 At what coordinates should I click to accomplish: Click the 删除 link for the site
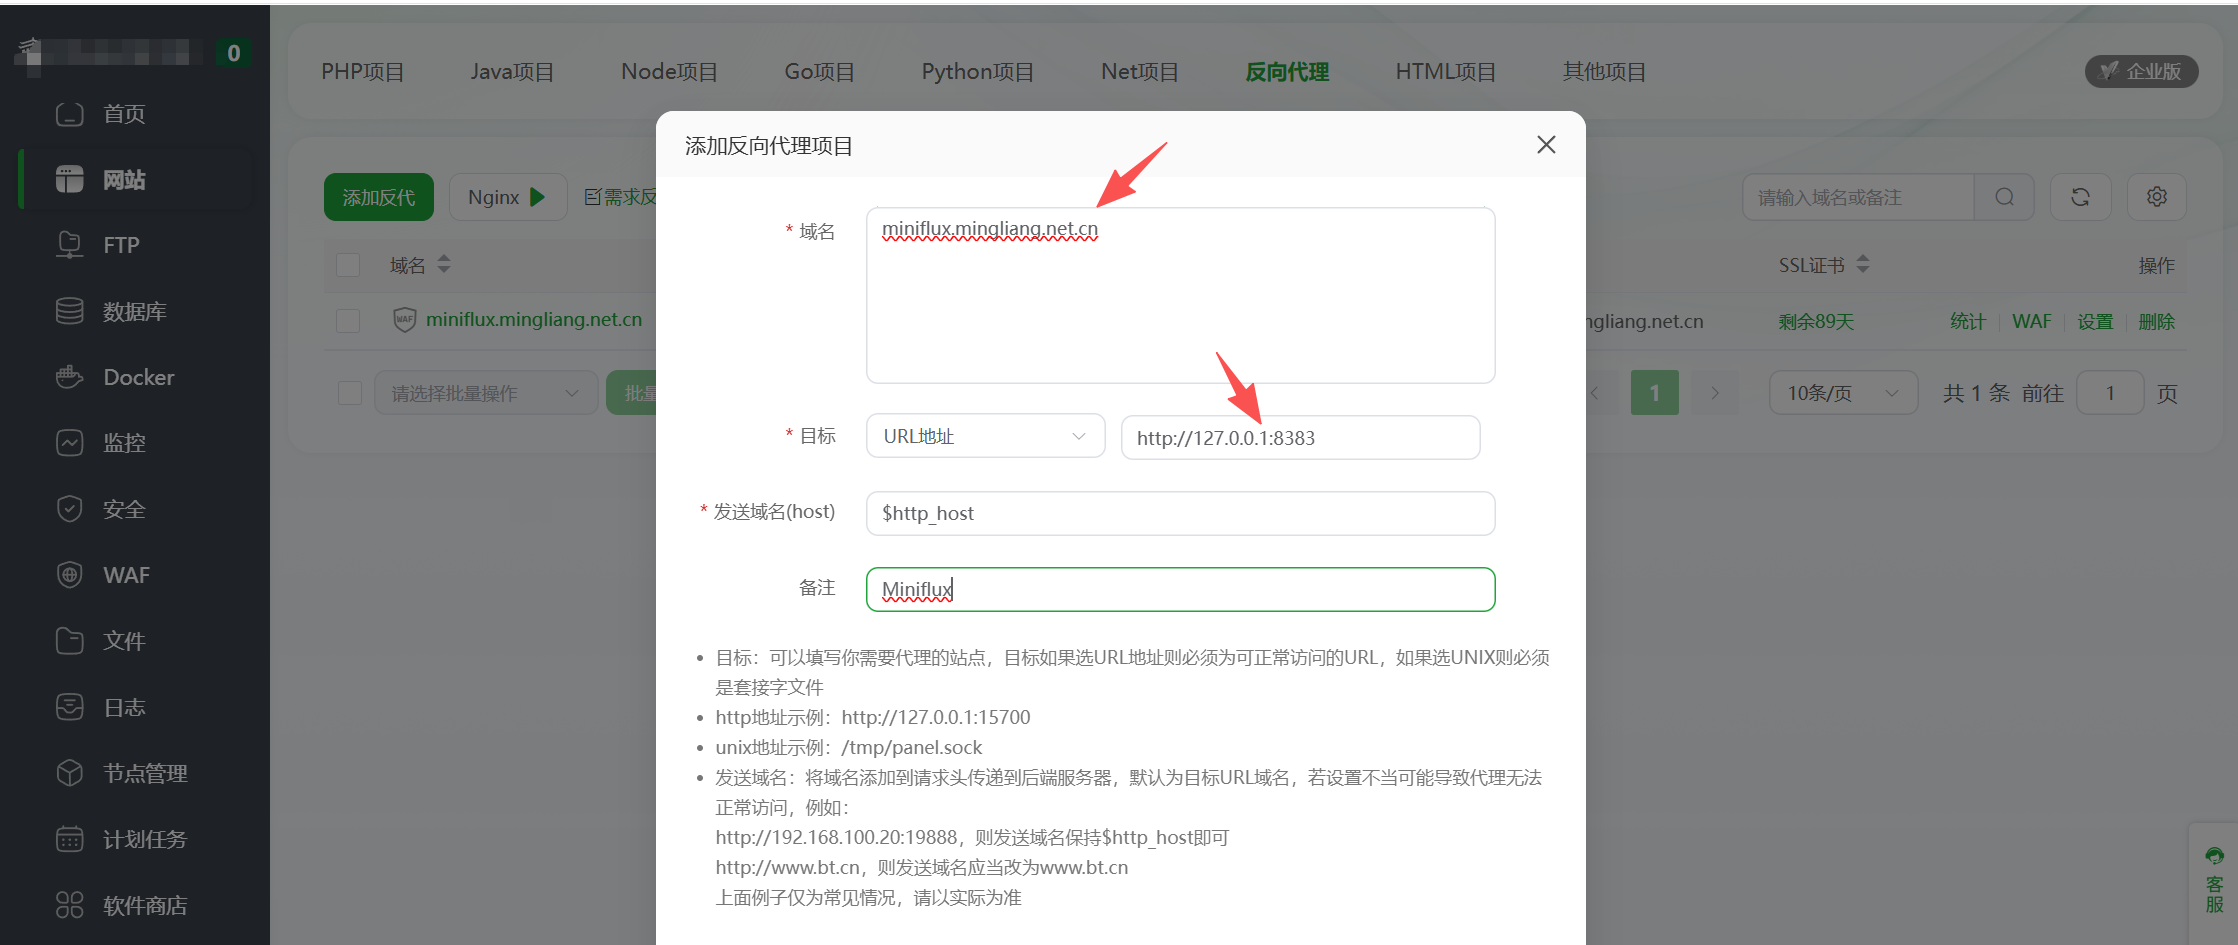tap(2156, 322)
